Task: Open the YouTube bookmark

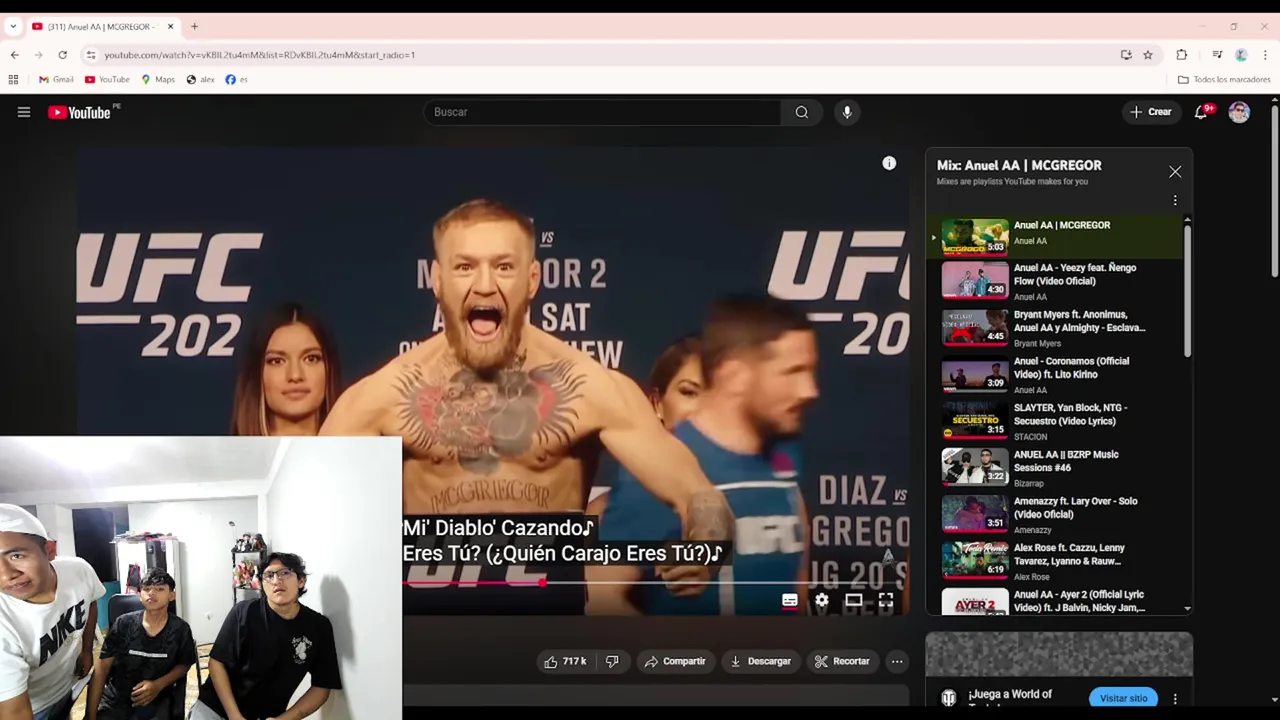Action: pyautogui.click(x=107, y=79)
